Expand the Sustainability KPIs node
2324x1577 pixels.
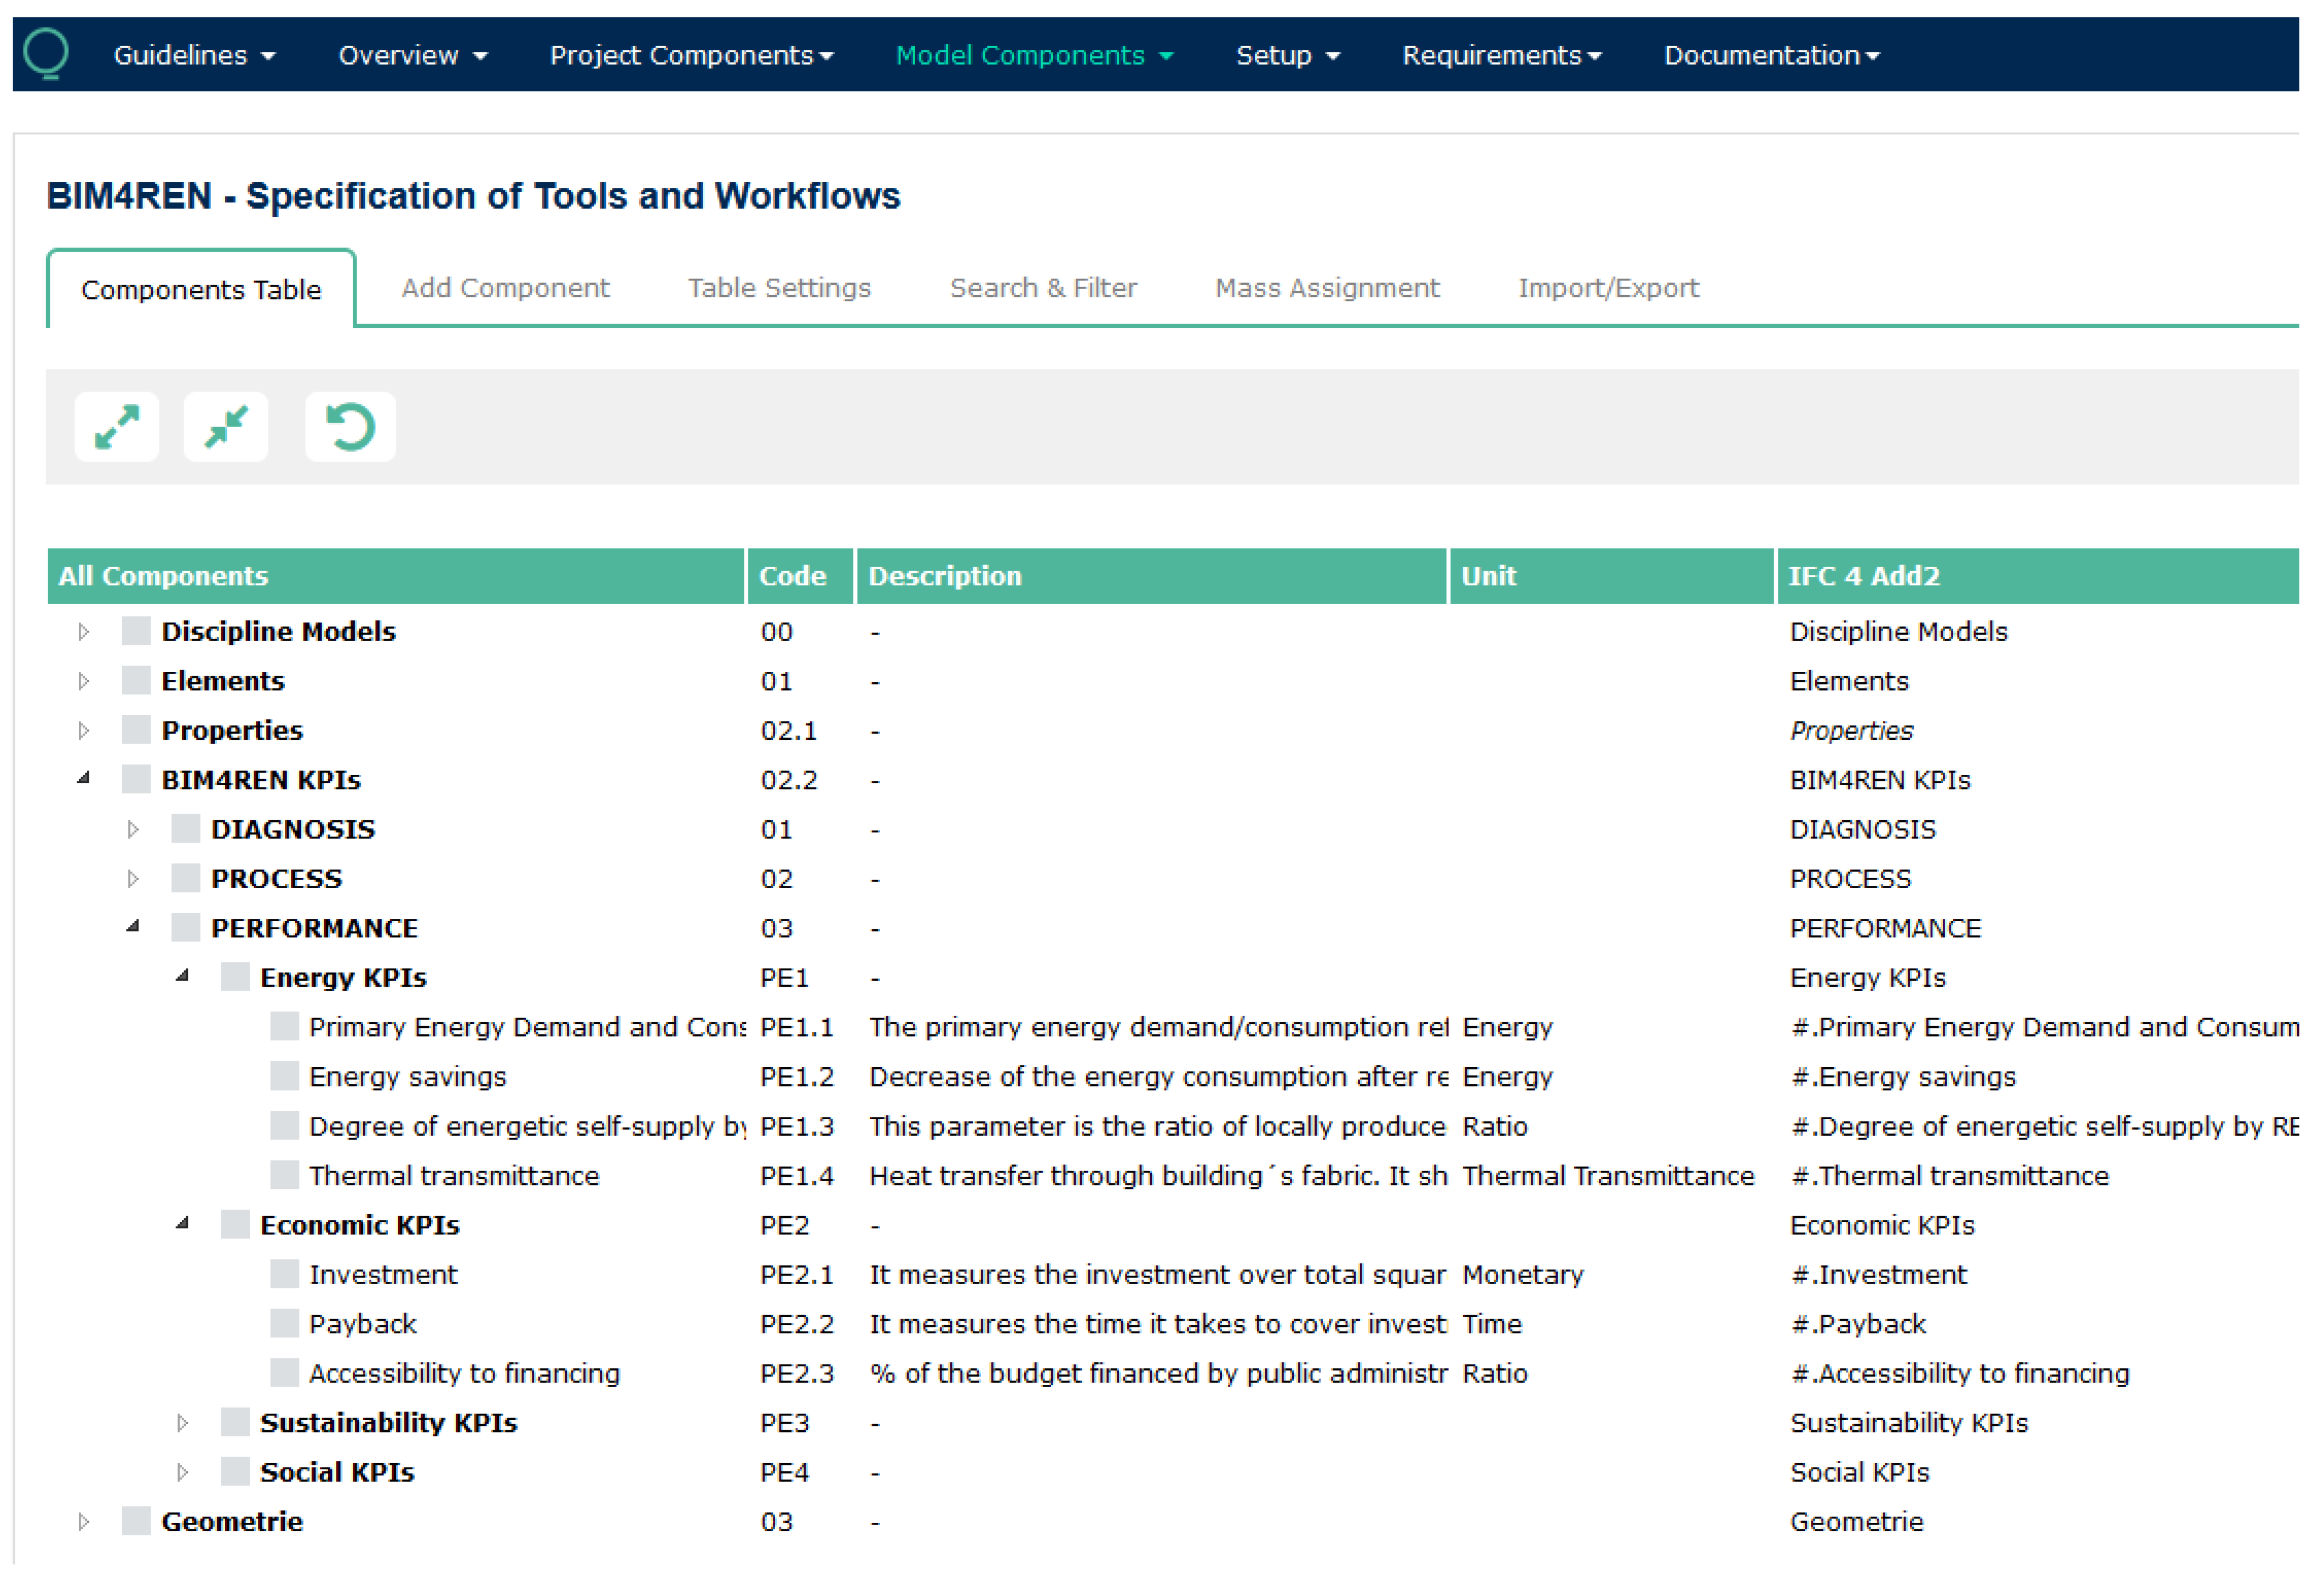tap(182, 1422)
